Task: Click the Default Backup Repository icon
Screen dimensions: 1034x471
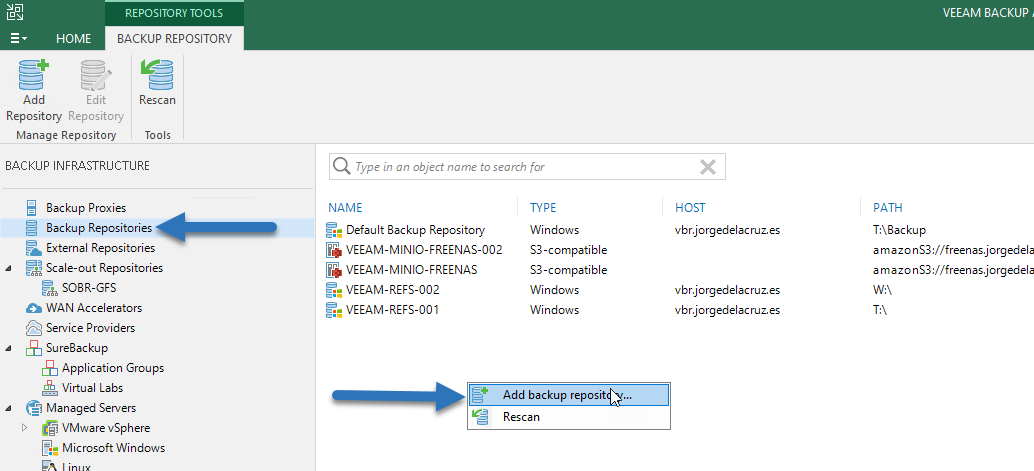Action: coord(334,230)
